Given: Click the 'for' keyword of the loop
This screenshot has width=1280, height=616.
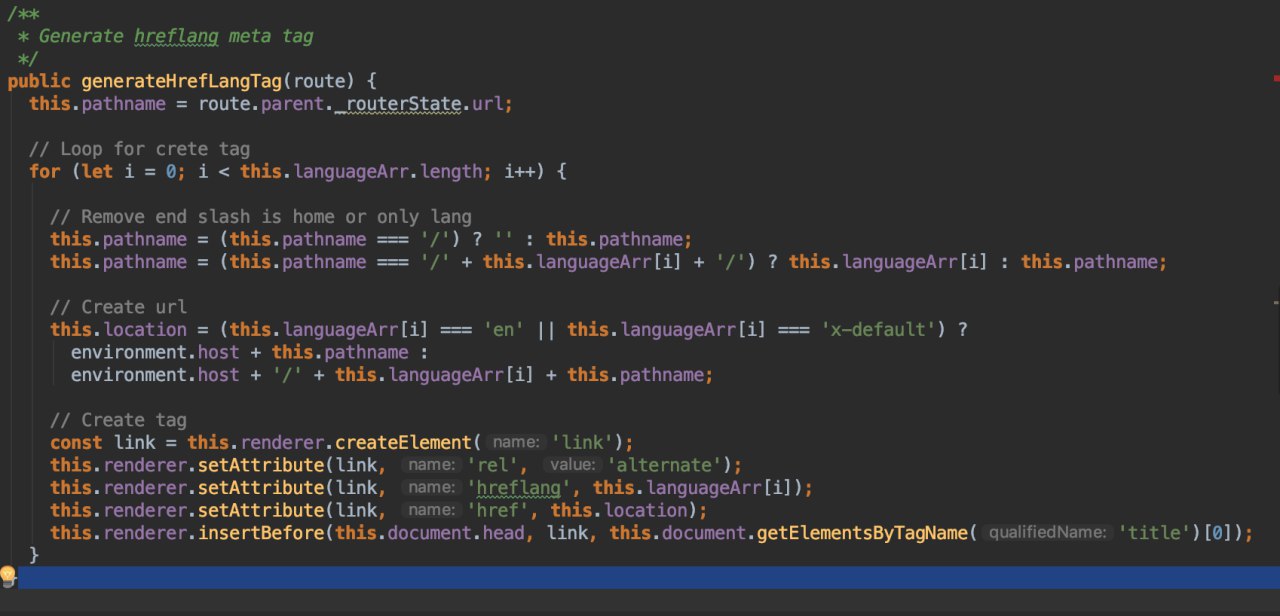Looking at the screenshot, I should 44,172.
